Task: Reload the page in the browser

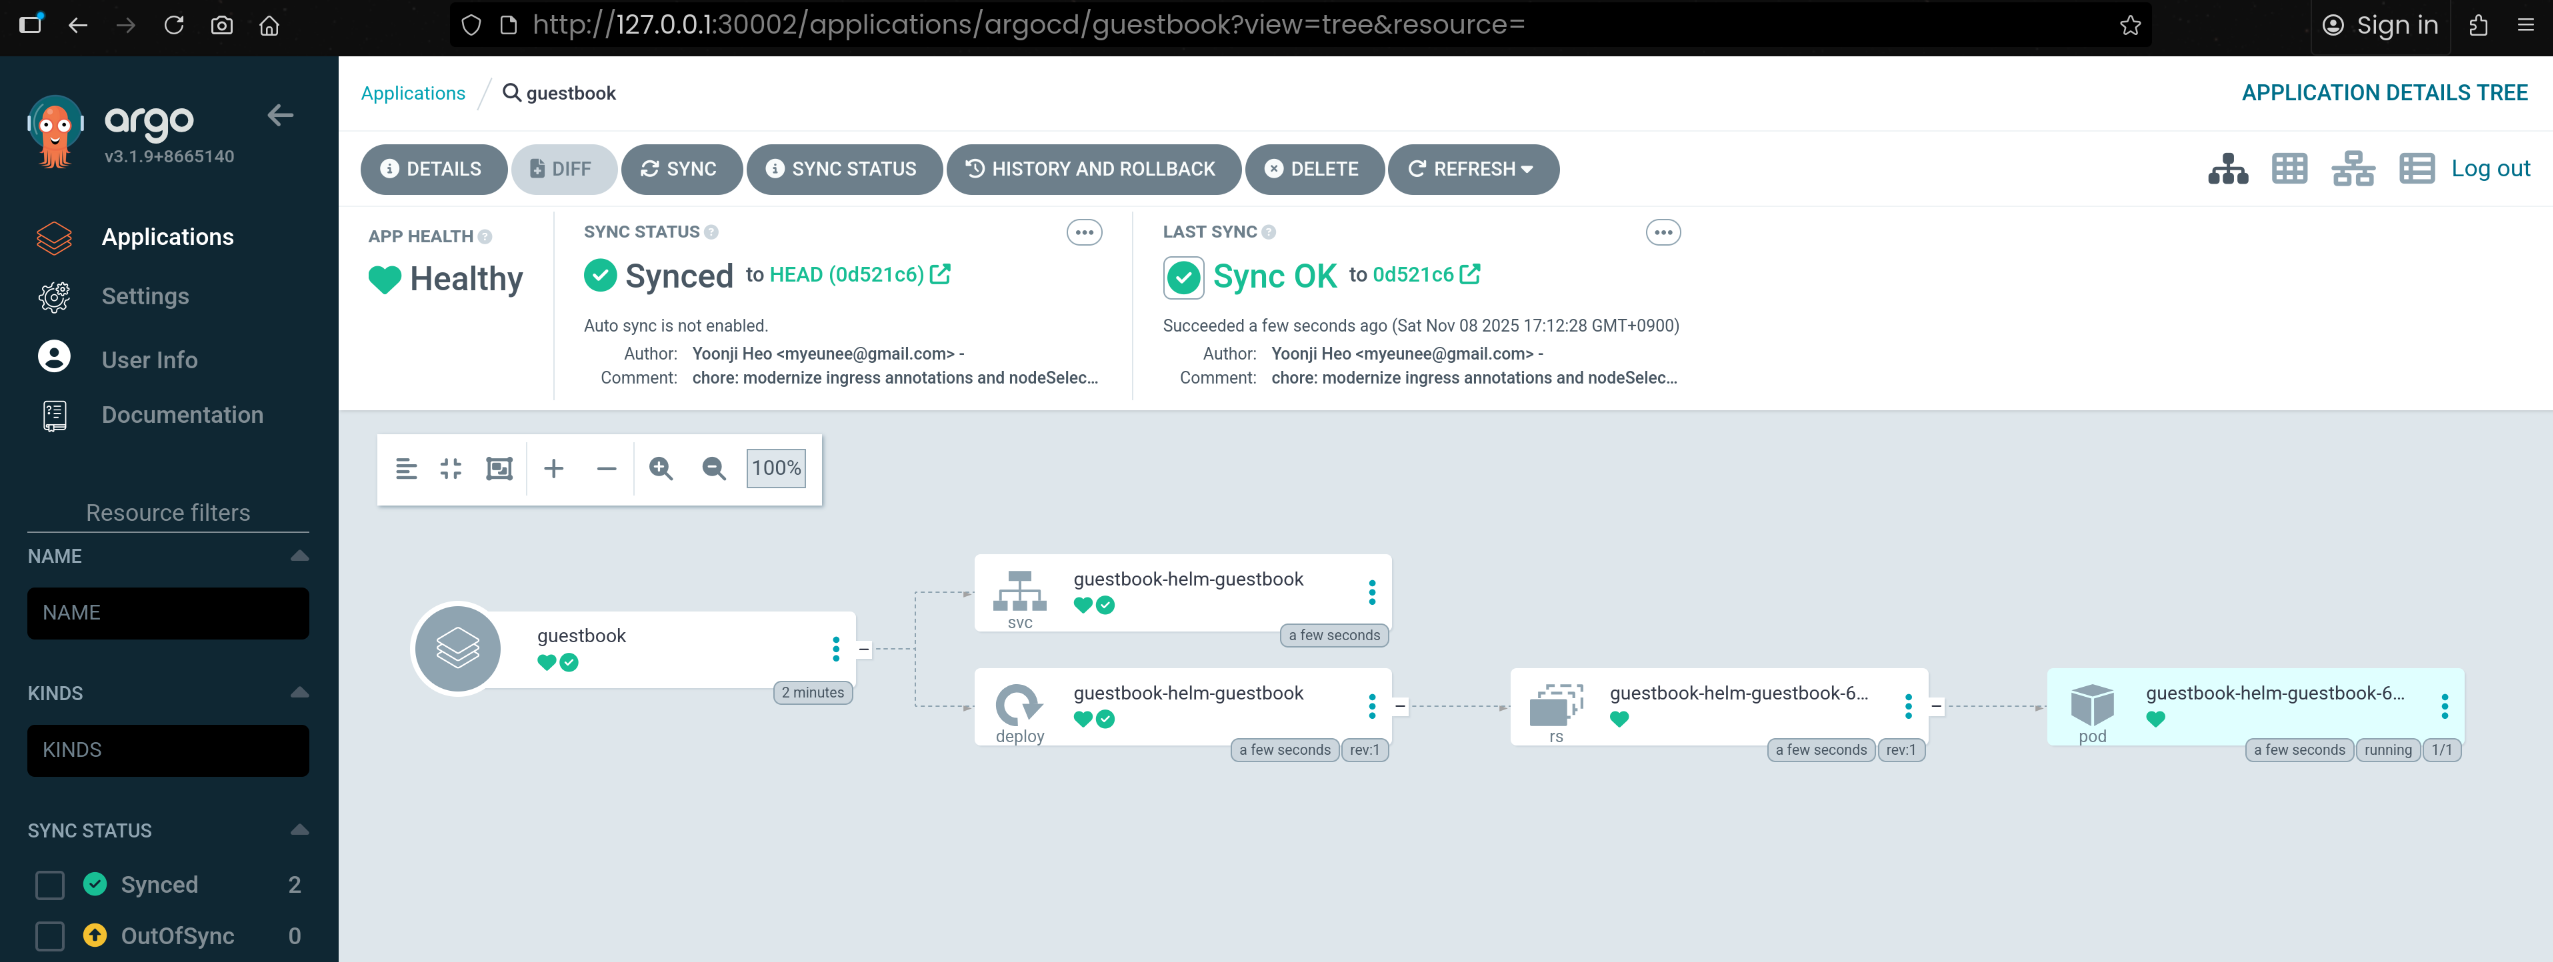Action: (174, 25)
